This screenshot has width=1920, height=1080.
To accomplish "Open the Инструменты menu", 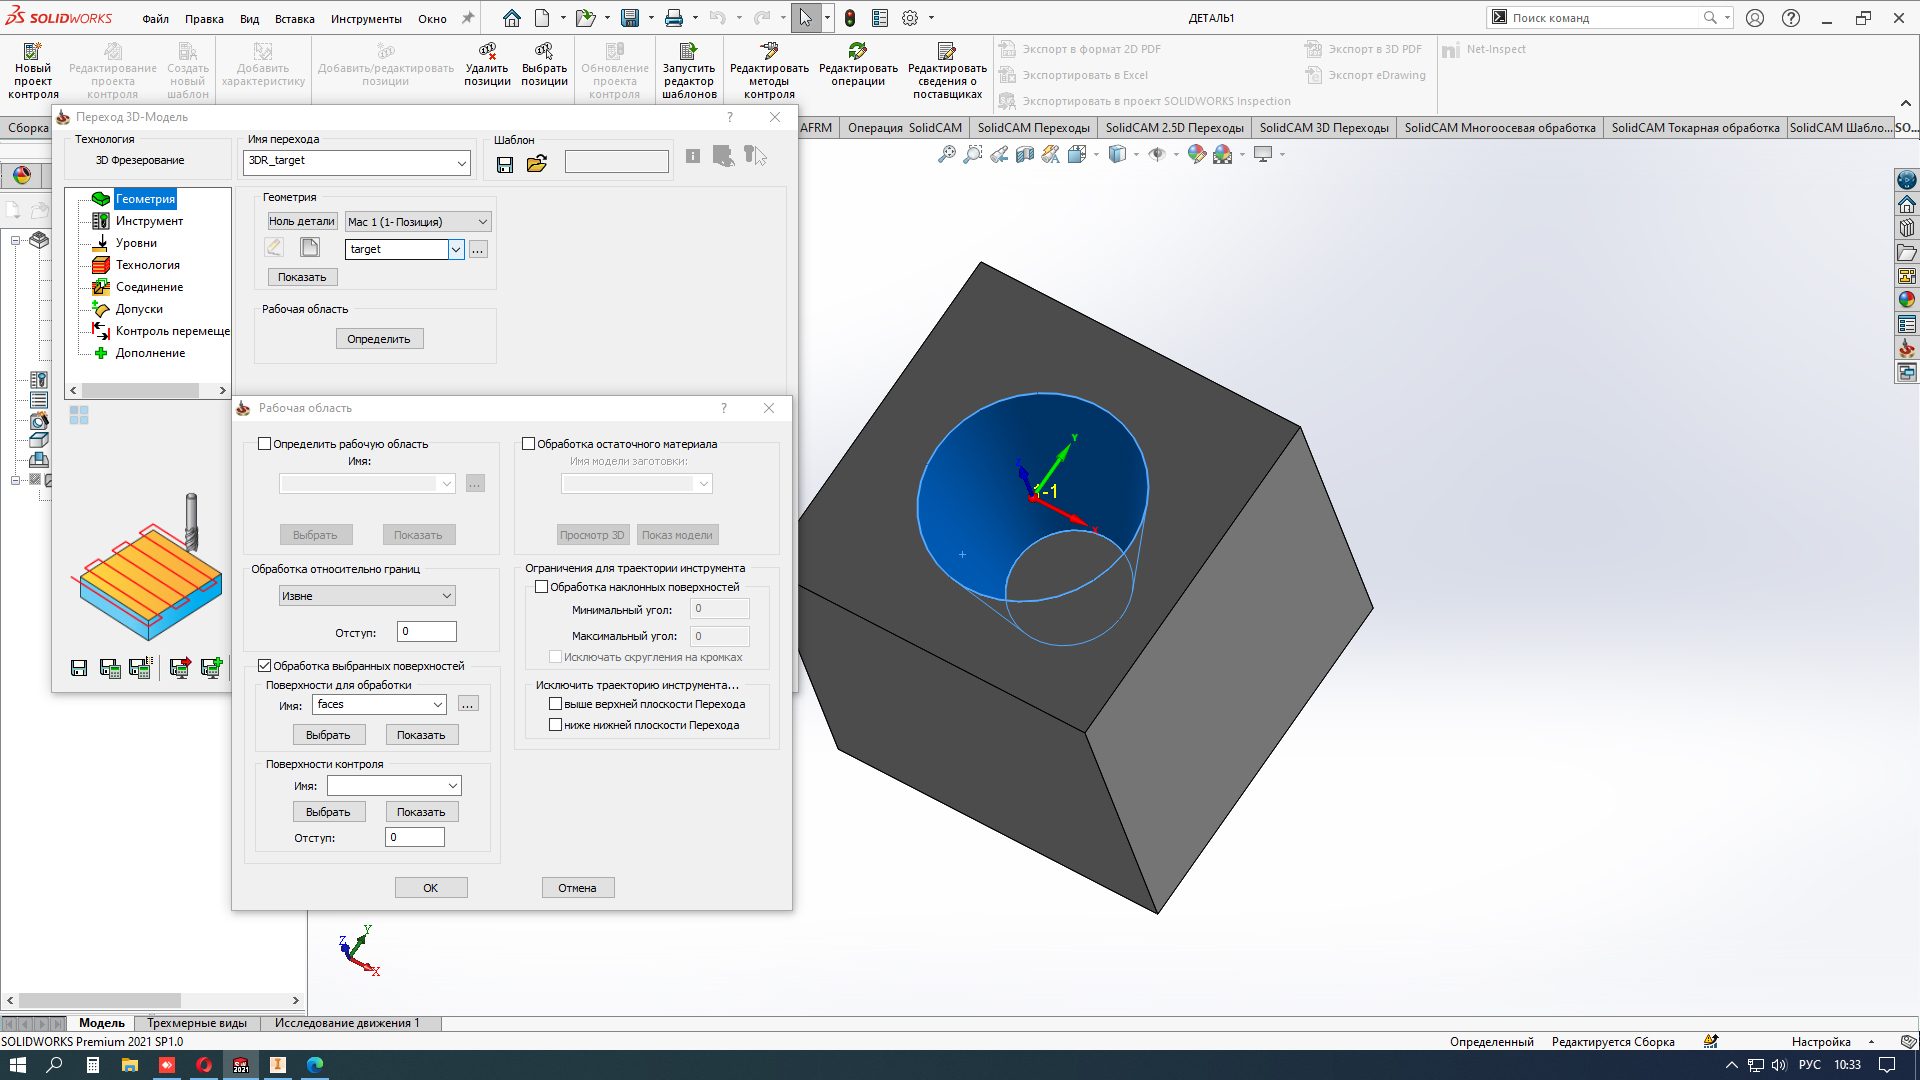I will point(366,18).
